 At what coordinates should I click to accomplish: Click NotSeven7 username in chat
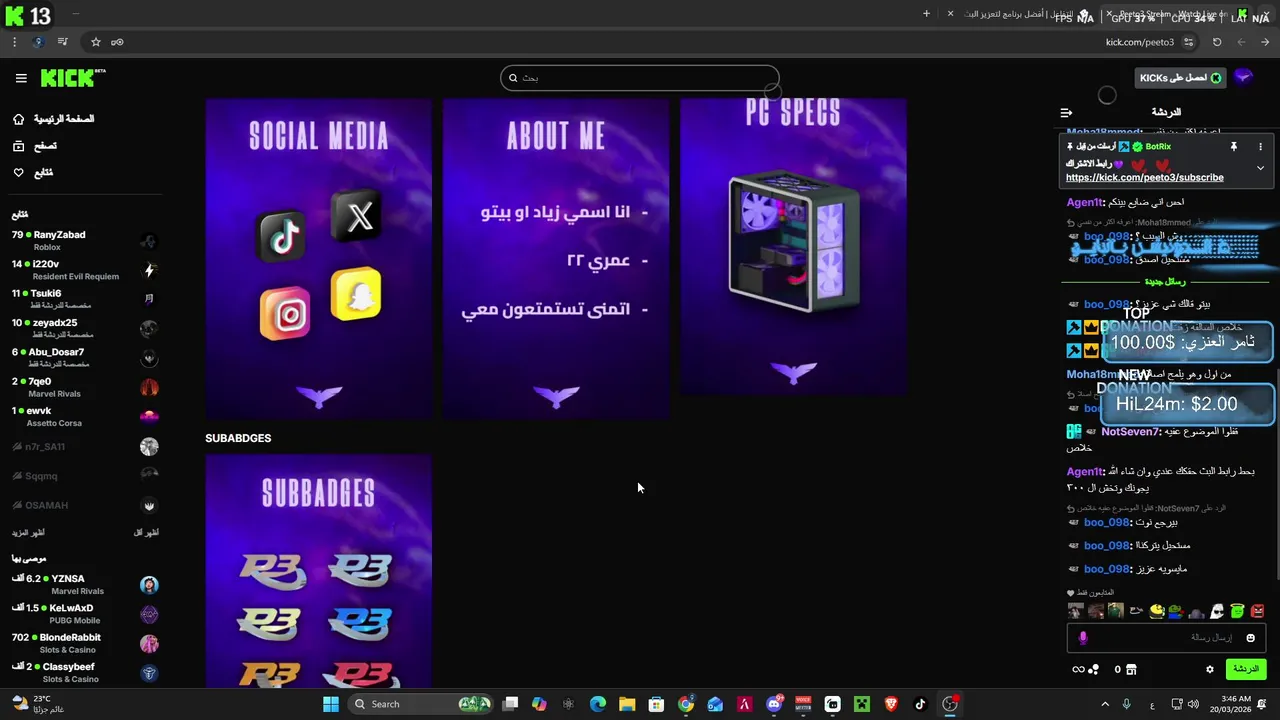[1131, 432]
